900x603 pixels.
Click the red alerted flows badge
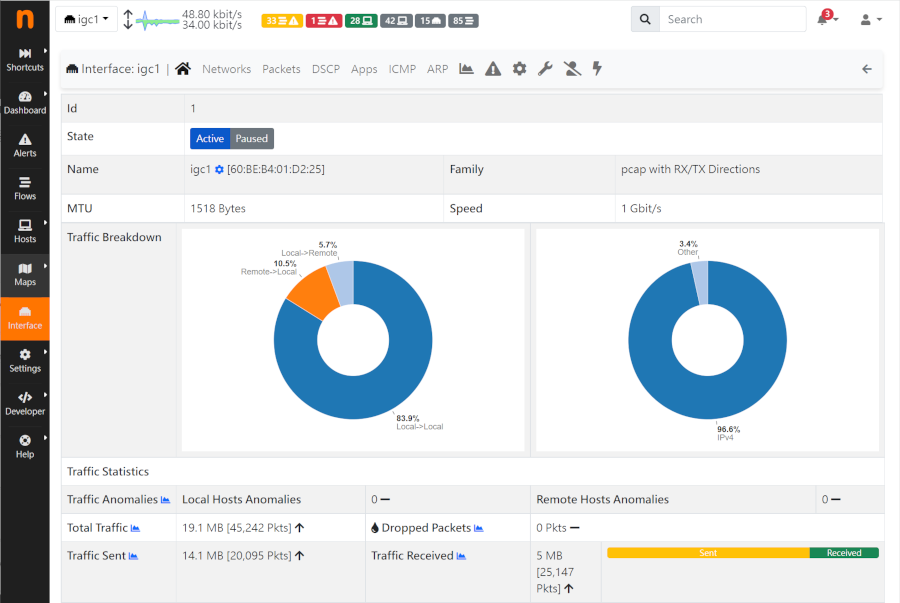pos(323,20)
